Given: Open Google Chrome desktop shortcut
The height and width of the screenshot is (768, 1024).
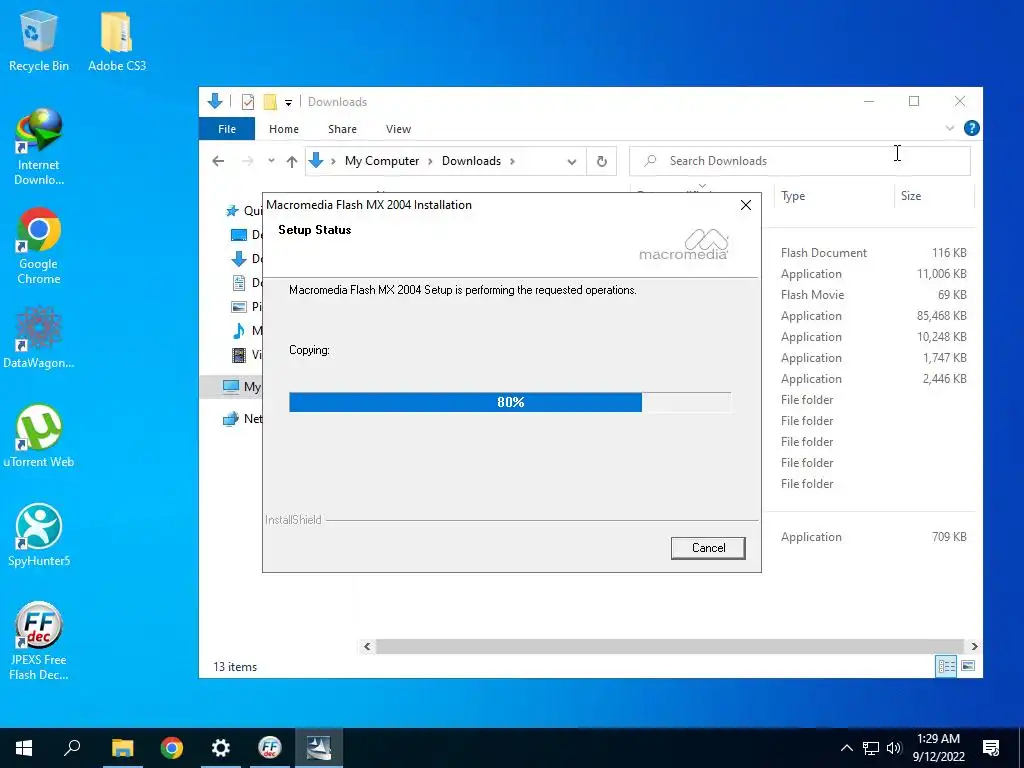Looking at the screenshot, I should 39,246.
